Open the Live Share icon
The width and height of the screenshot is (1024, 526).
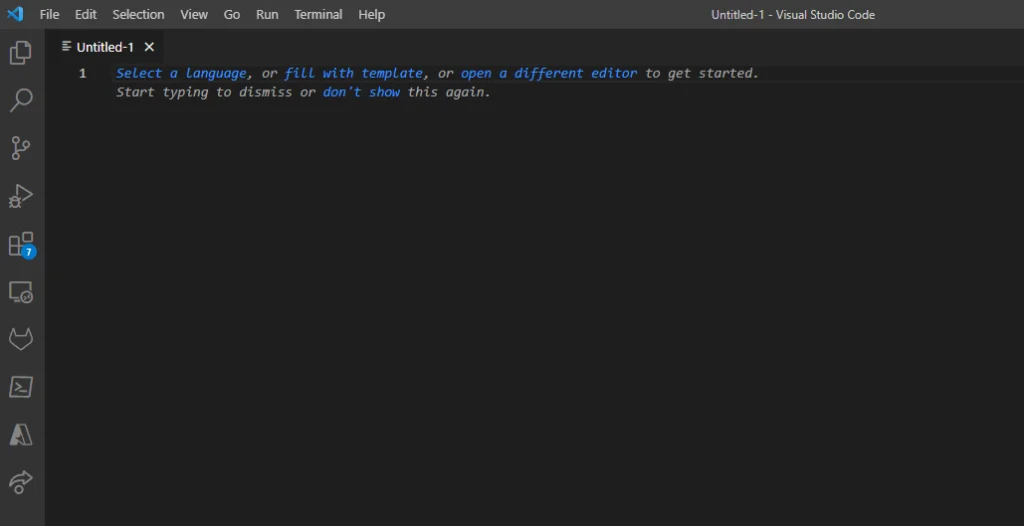pos(20,482)
